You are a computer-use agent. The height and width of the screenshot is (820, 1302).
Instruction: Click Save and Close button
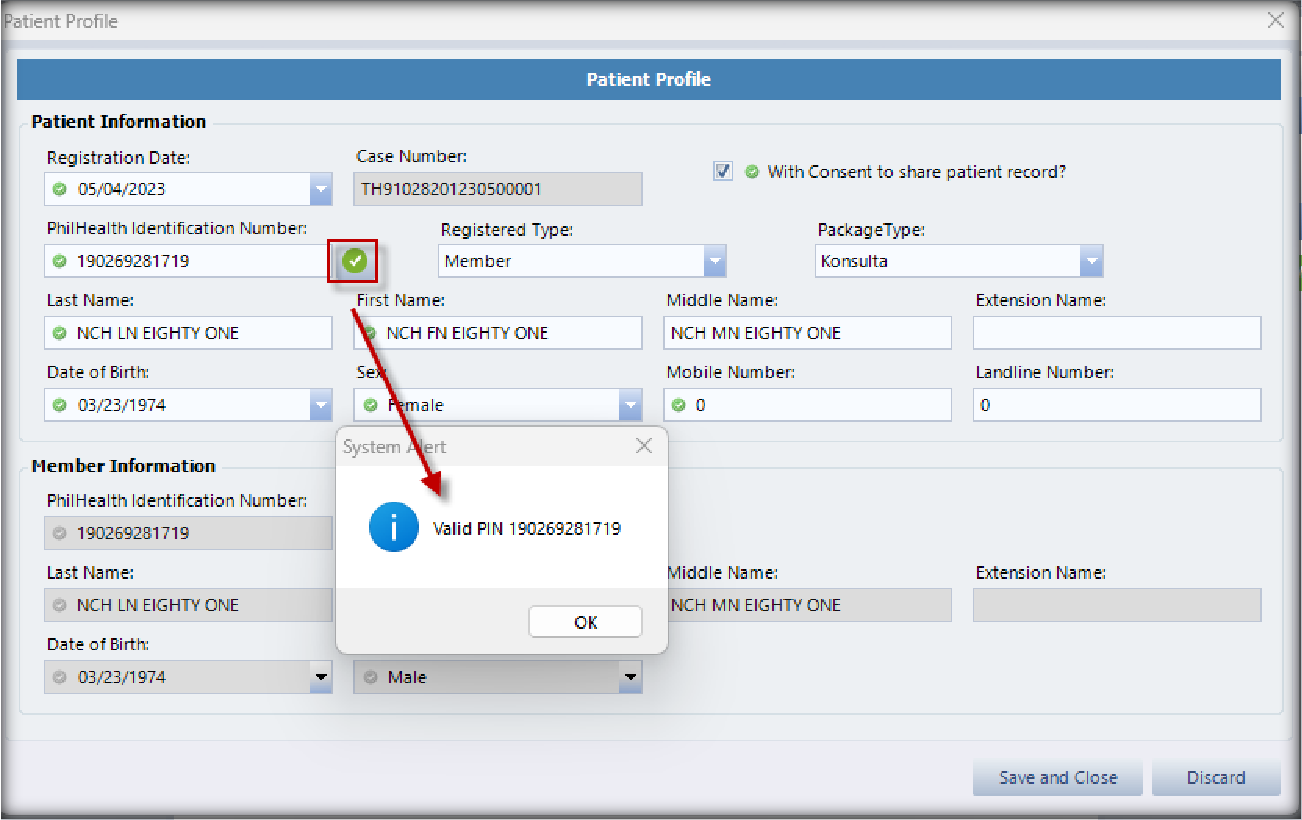[x=1058, y=777]
